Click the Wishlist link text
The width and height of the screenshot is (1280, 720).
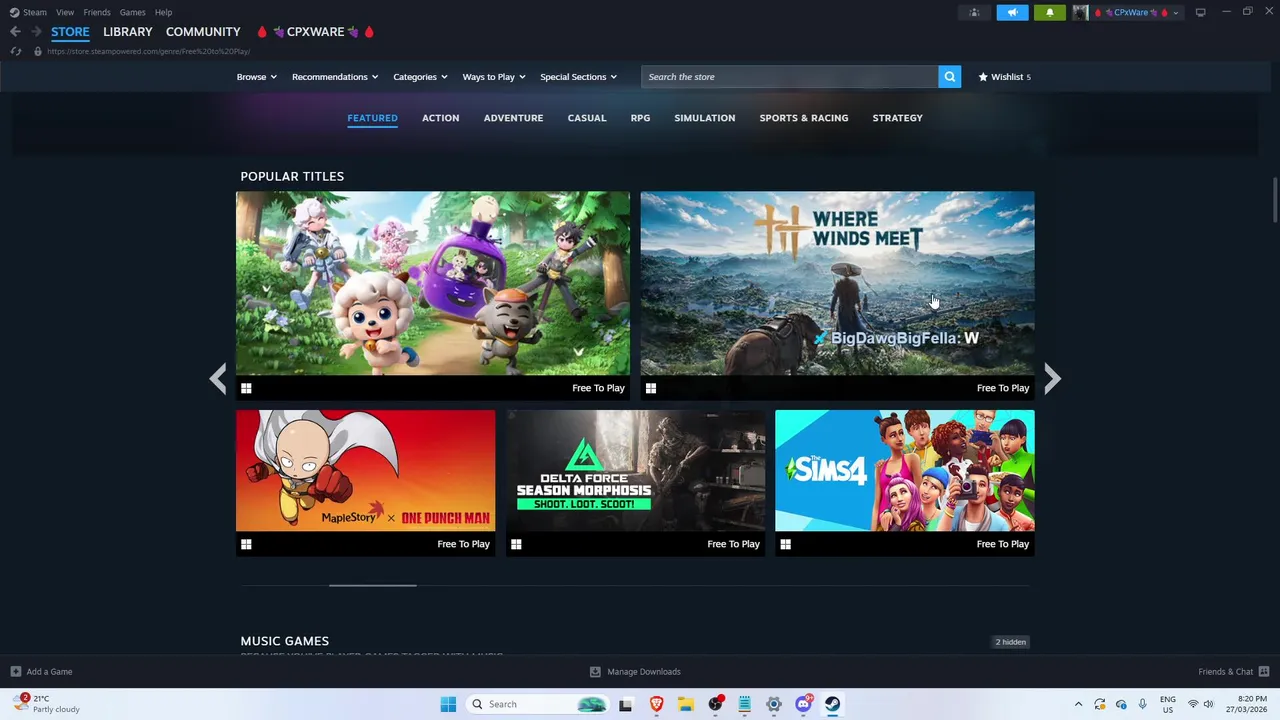[1007, 77]
